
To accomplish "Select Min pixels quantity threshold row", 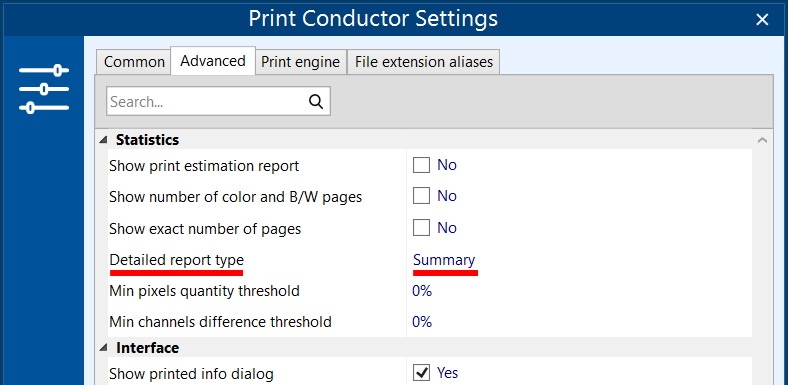I will [x=430, y=291].
